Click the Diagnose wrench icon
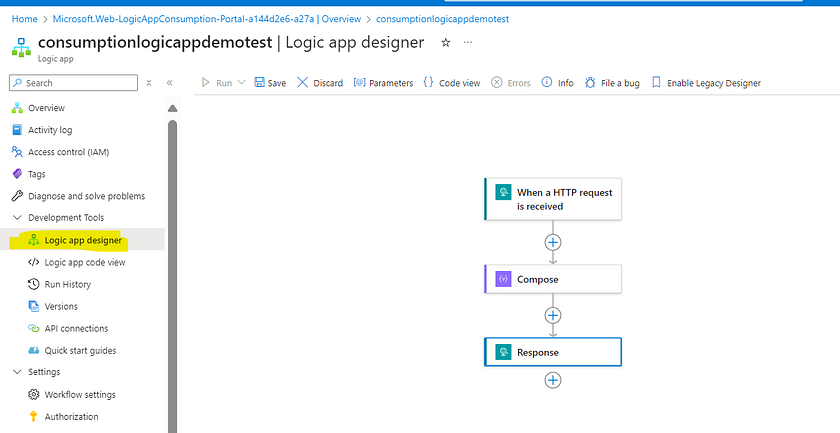840x433 pixels. (17, 196)
